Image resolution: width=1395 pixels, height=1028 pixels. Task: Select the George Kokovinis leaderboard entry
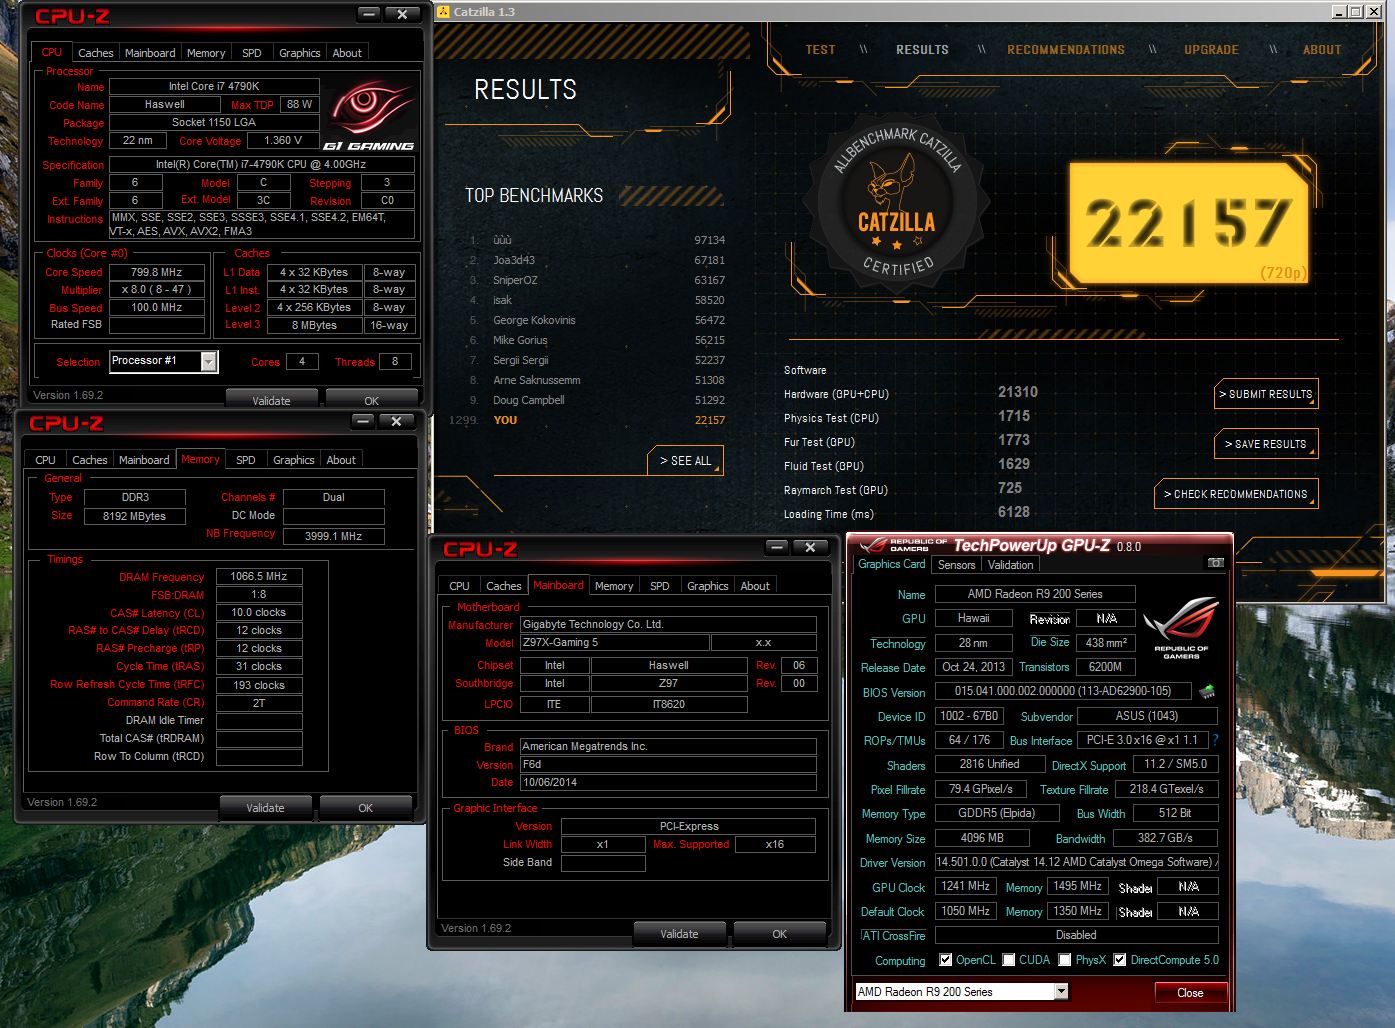coord(598,320)
